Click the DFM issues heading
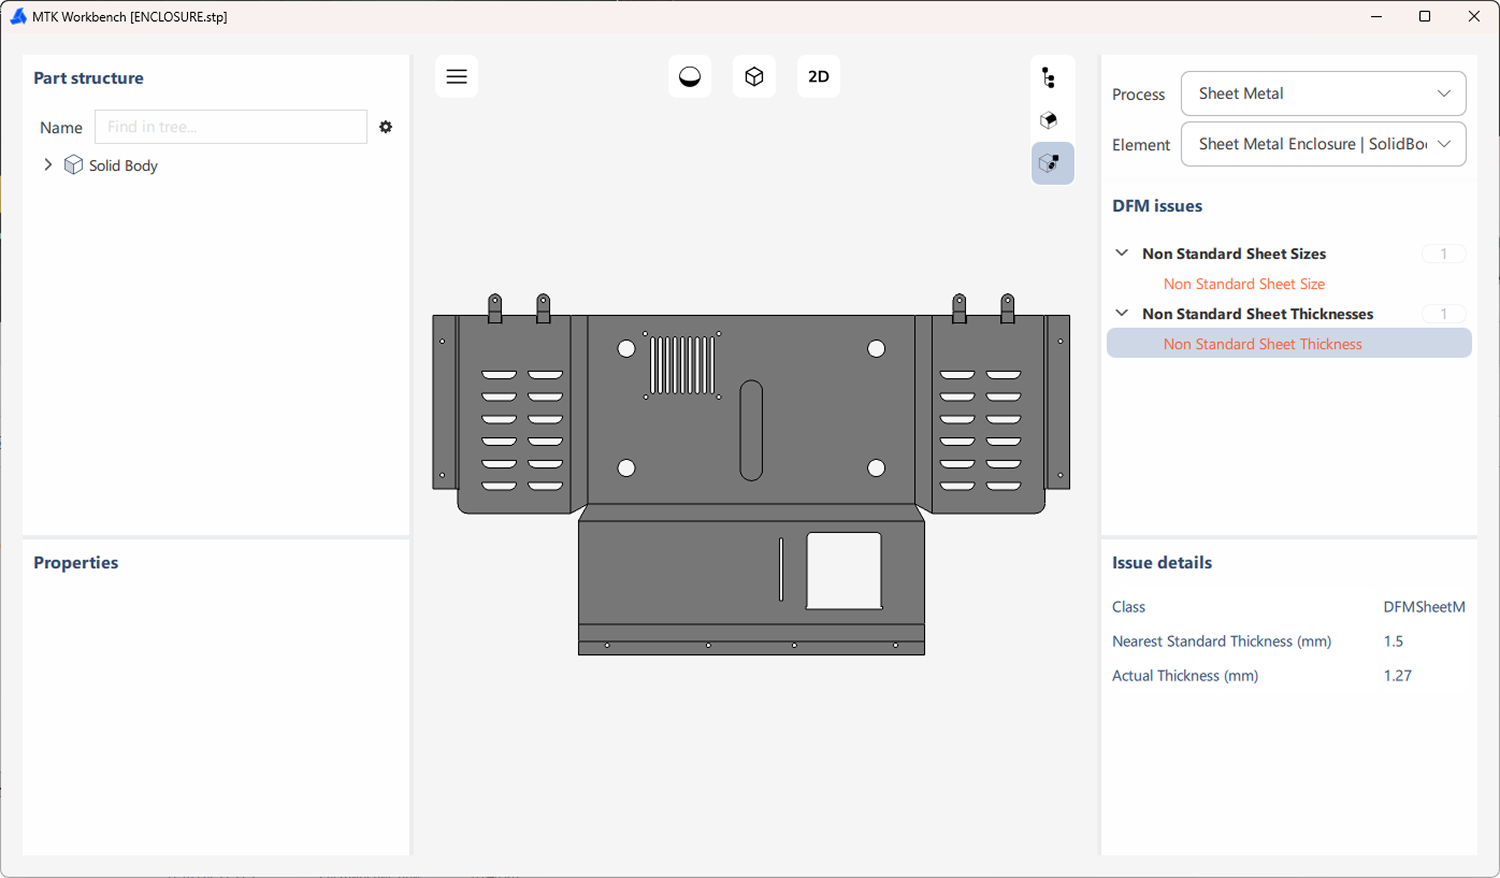Image resolution: width=1500 pixels, height=878 pixels. click(x=1157, y=206)
